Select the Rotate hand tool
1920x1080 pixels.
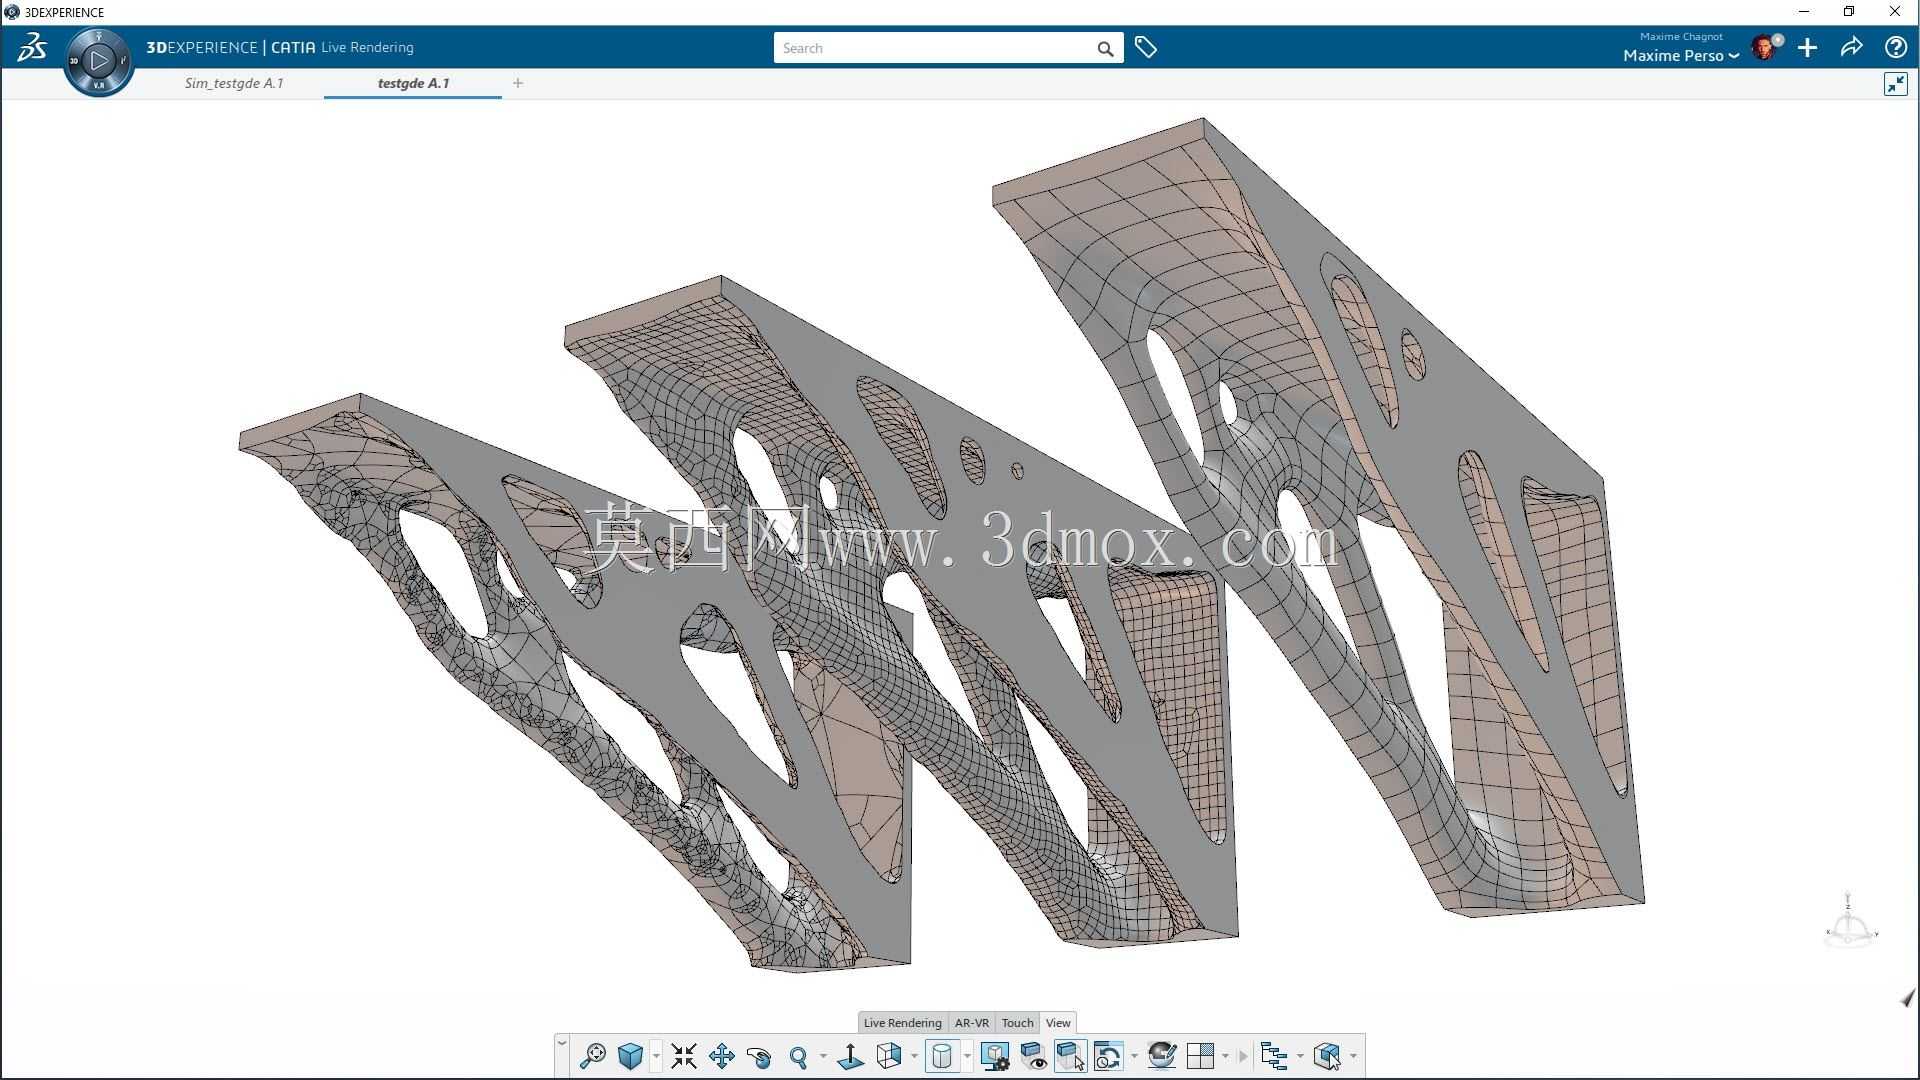(759, 1056)
